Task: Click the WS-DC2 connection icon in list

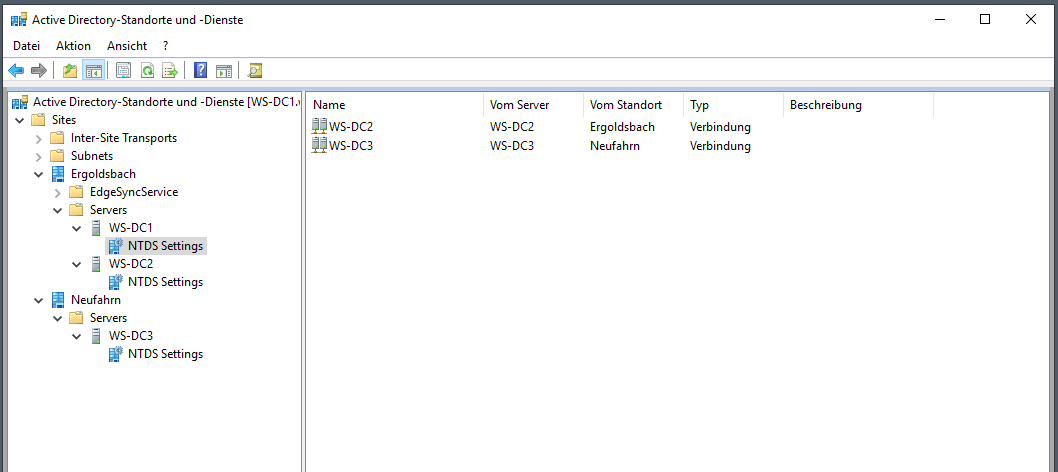Action: pyautogui.click(x=320, y=126)
